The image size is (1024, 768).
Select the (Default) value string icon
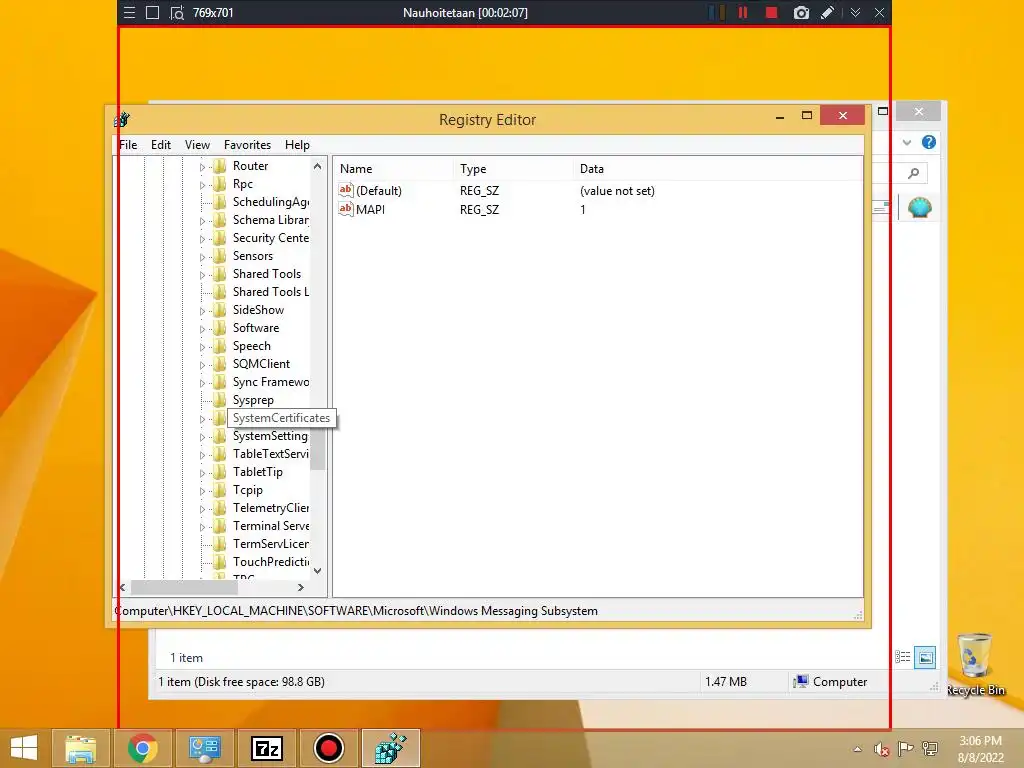(345, 190)
